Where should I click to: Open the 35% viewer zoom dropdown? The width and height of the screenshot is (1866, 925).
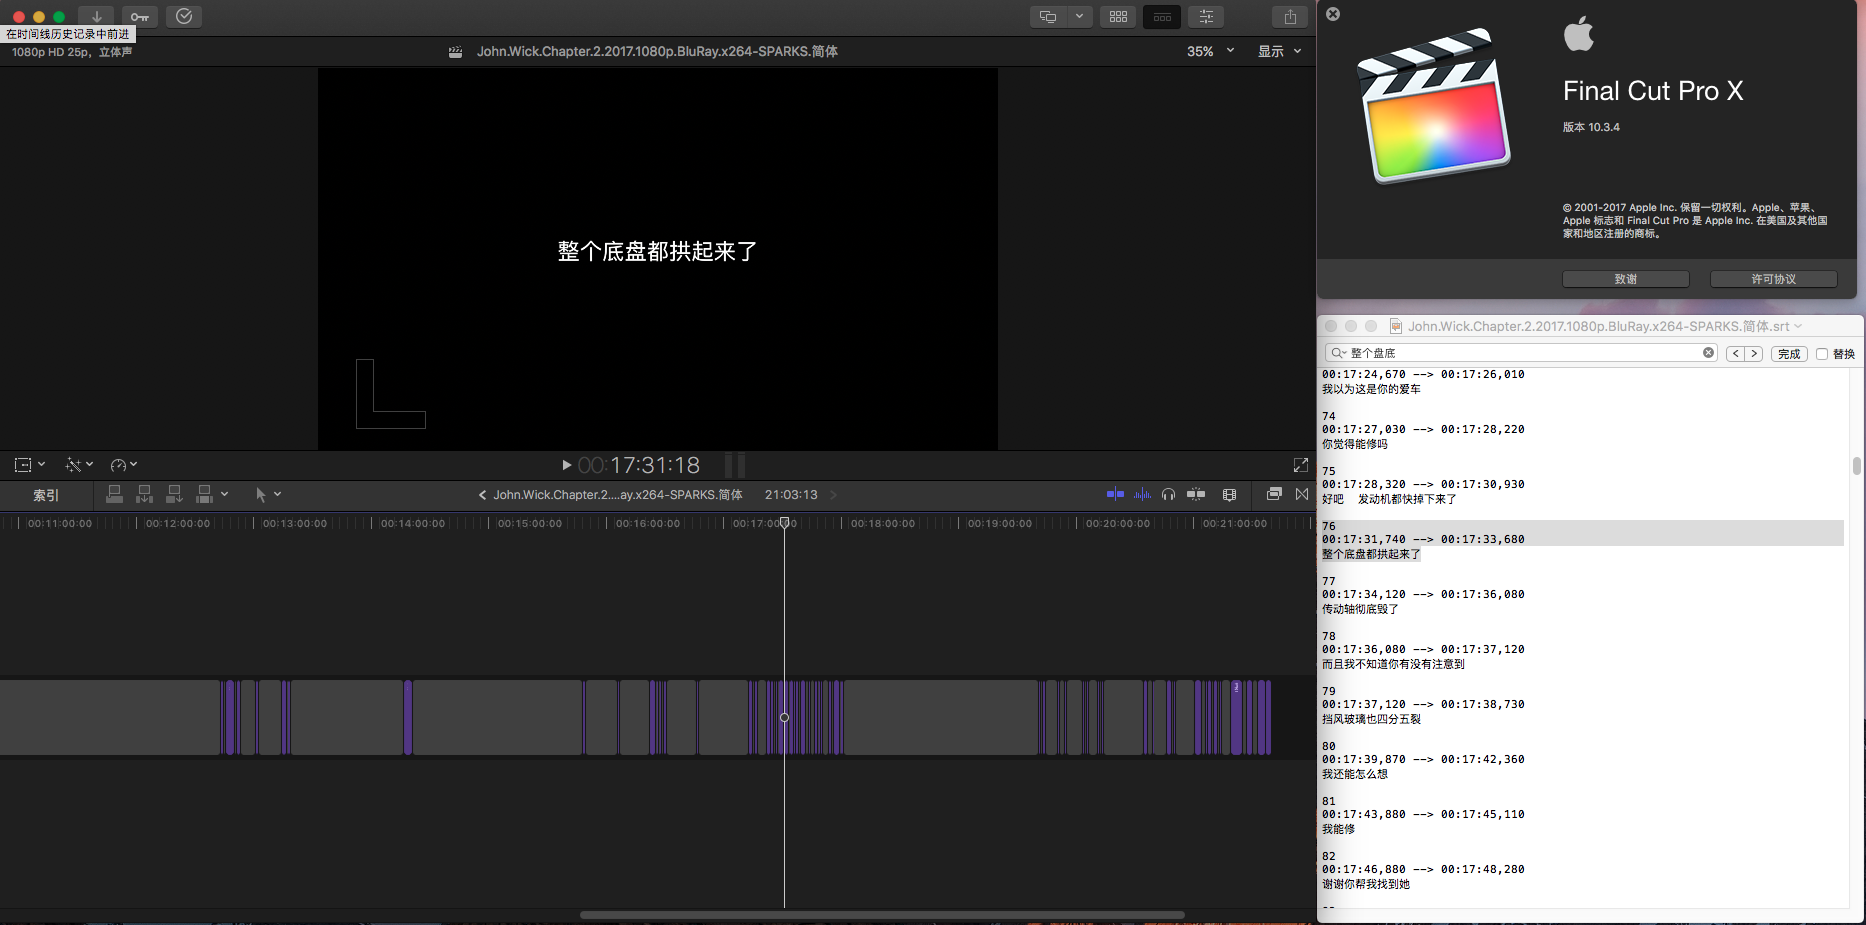coord(1211,51)
